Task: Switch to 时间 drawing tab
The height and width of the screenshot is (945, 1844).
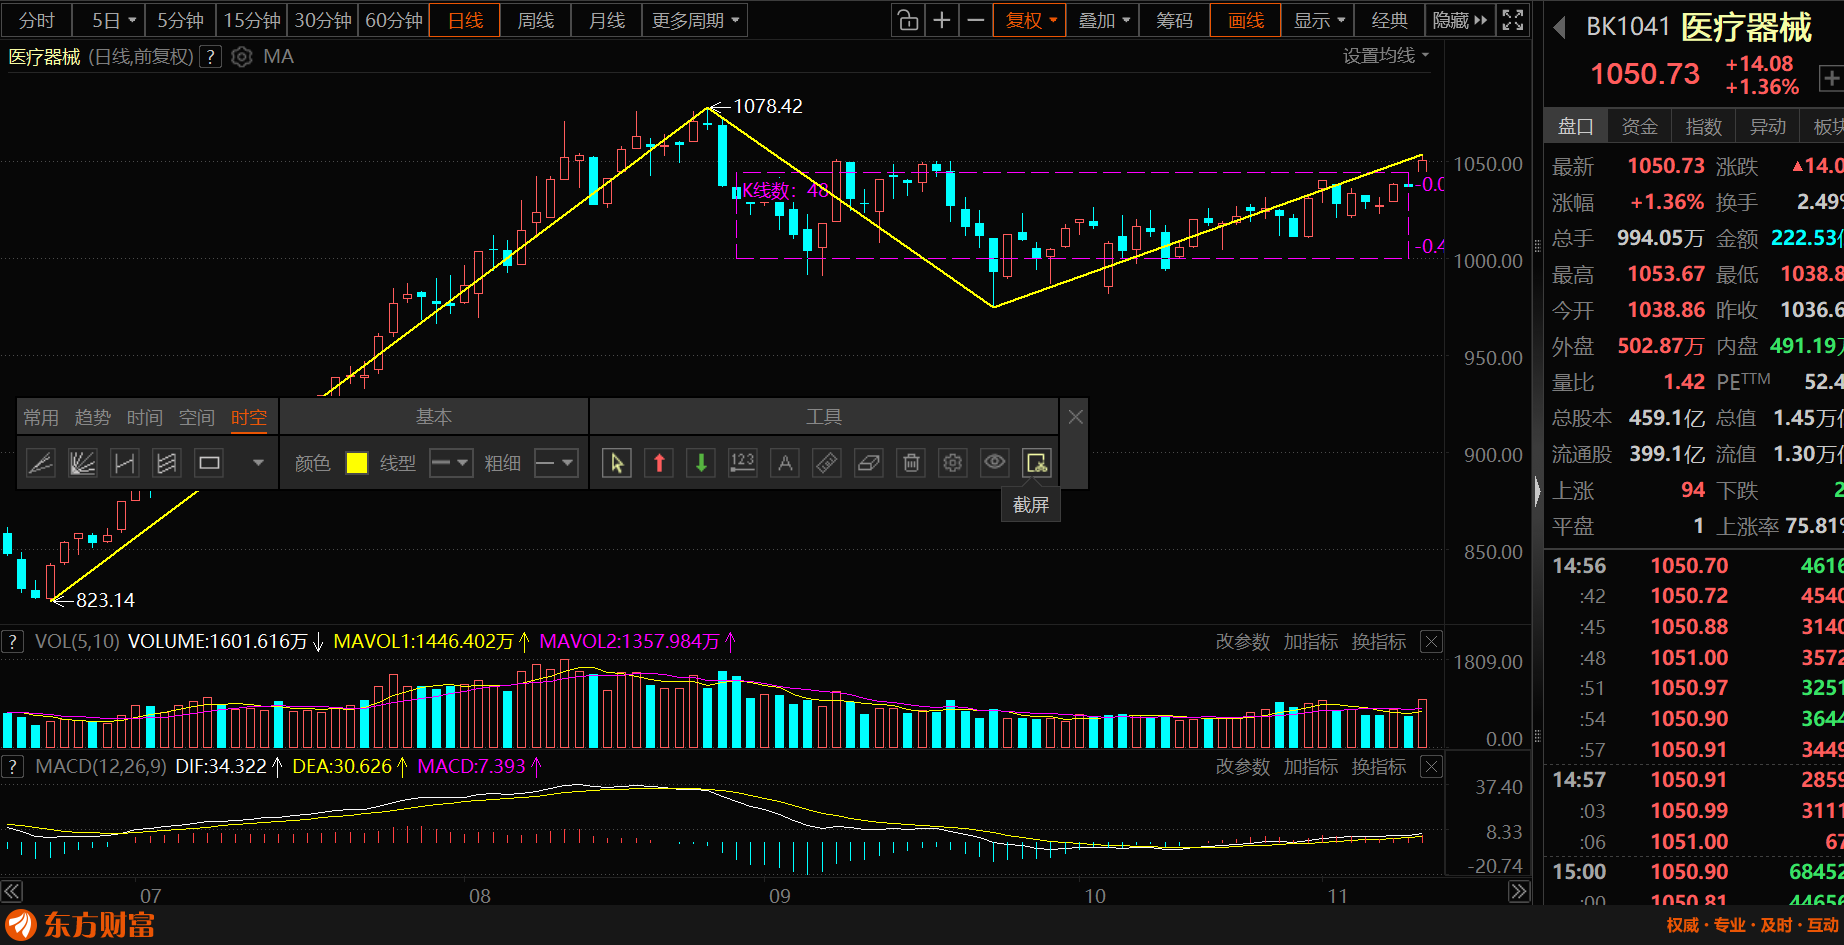Action: click(145, 417)
